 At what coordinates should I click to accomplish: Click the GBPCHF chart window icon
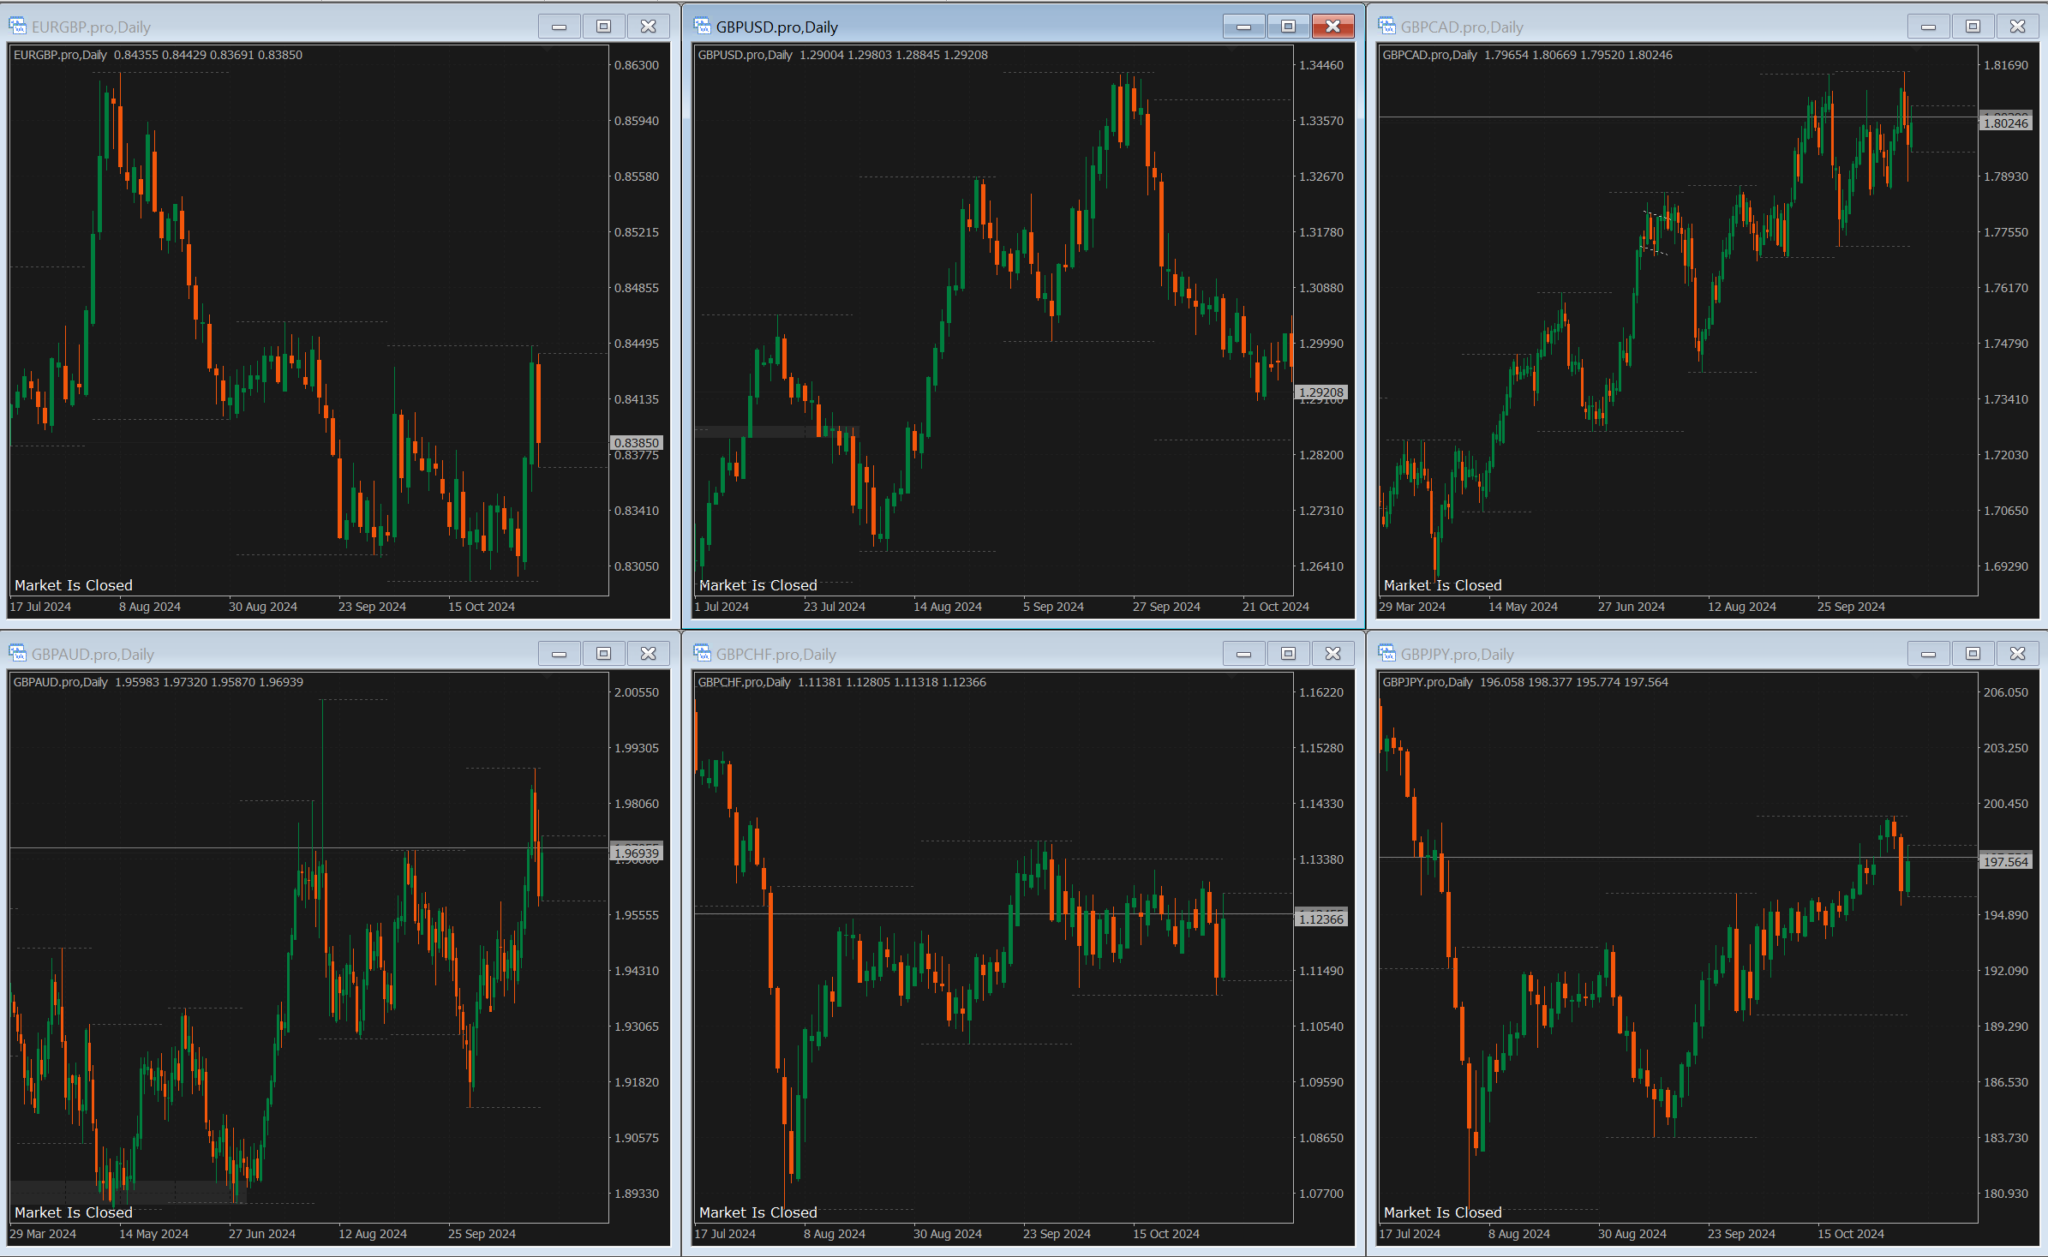pyautogui.click(x=702, y=654)
